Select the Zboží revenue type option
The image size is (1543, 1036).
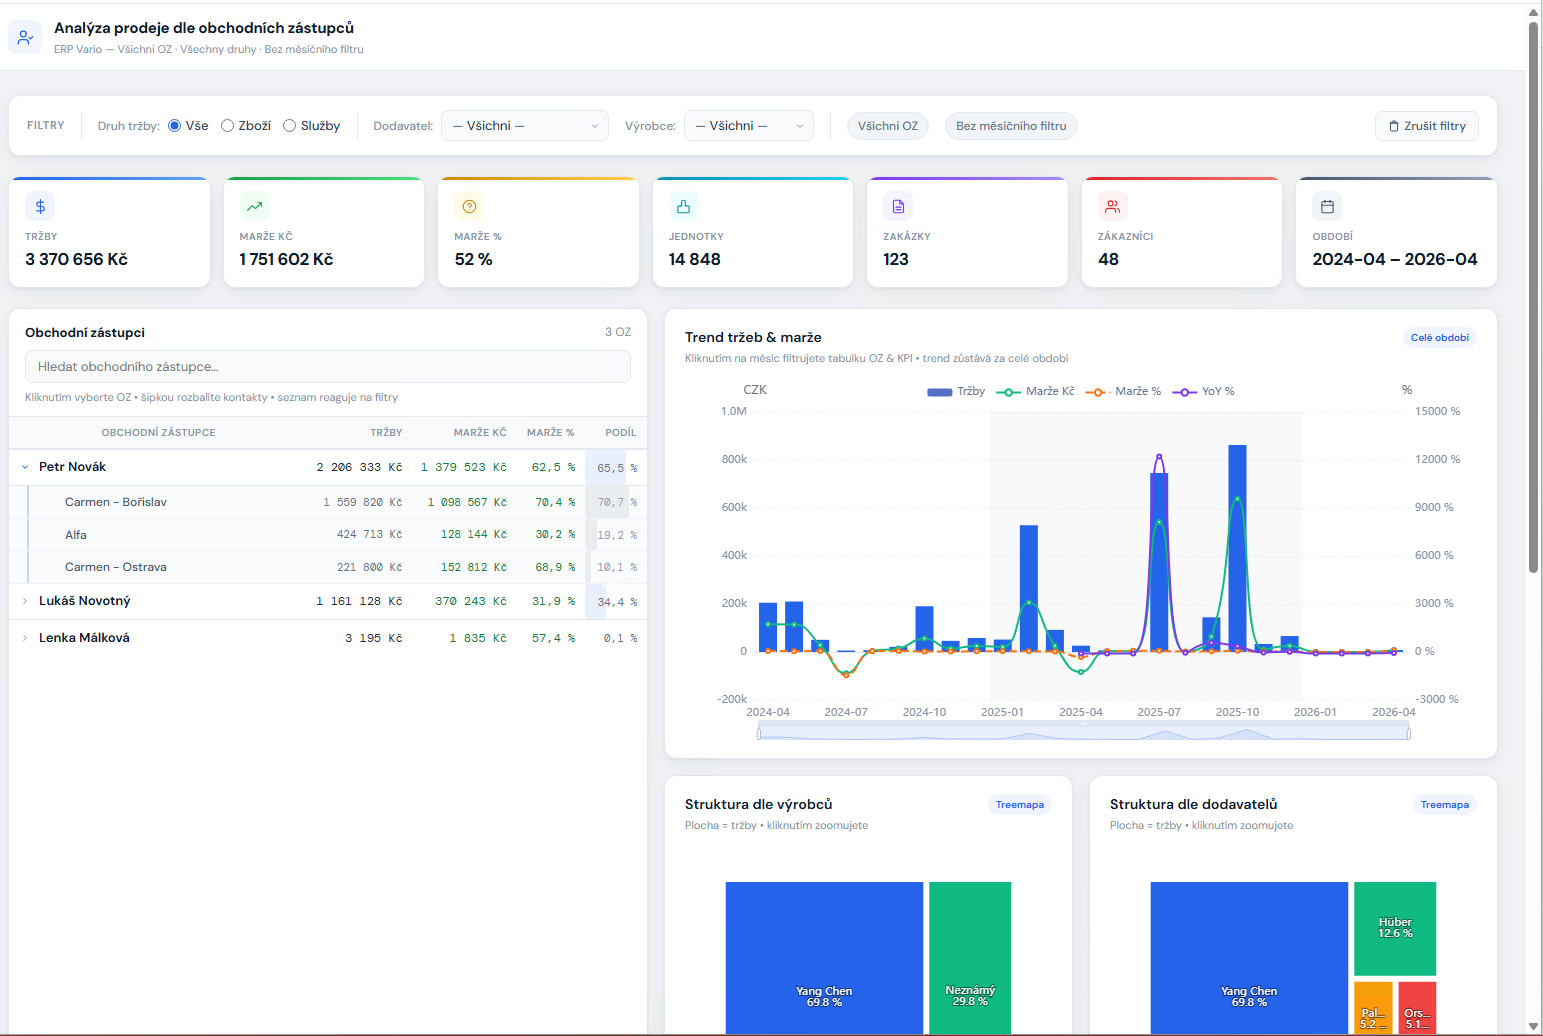(x=228, y=126)
